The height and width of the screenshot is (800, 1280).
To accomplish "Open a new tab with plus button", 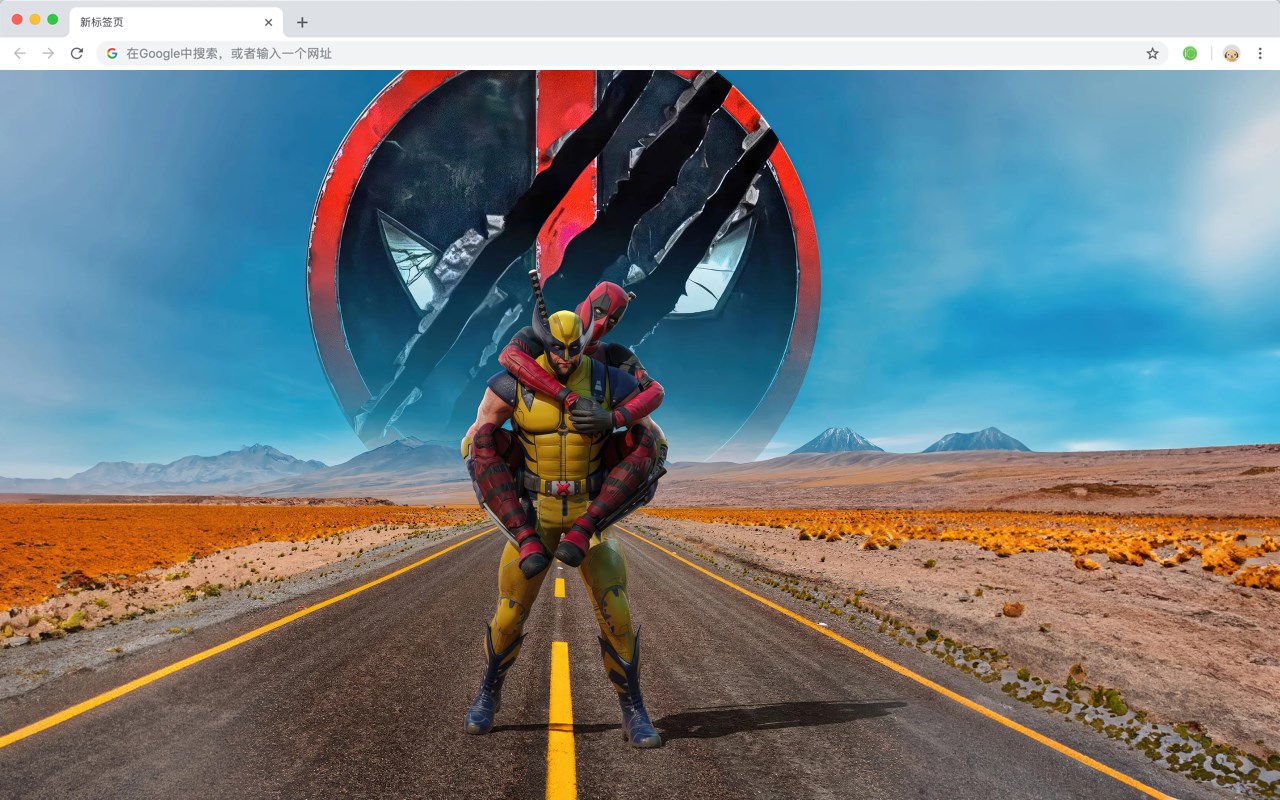I will (302, 22).
